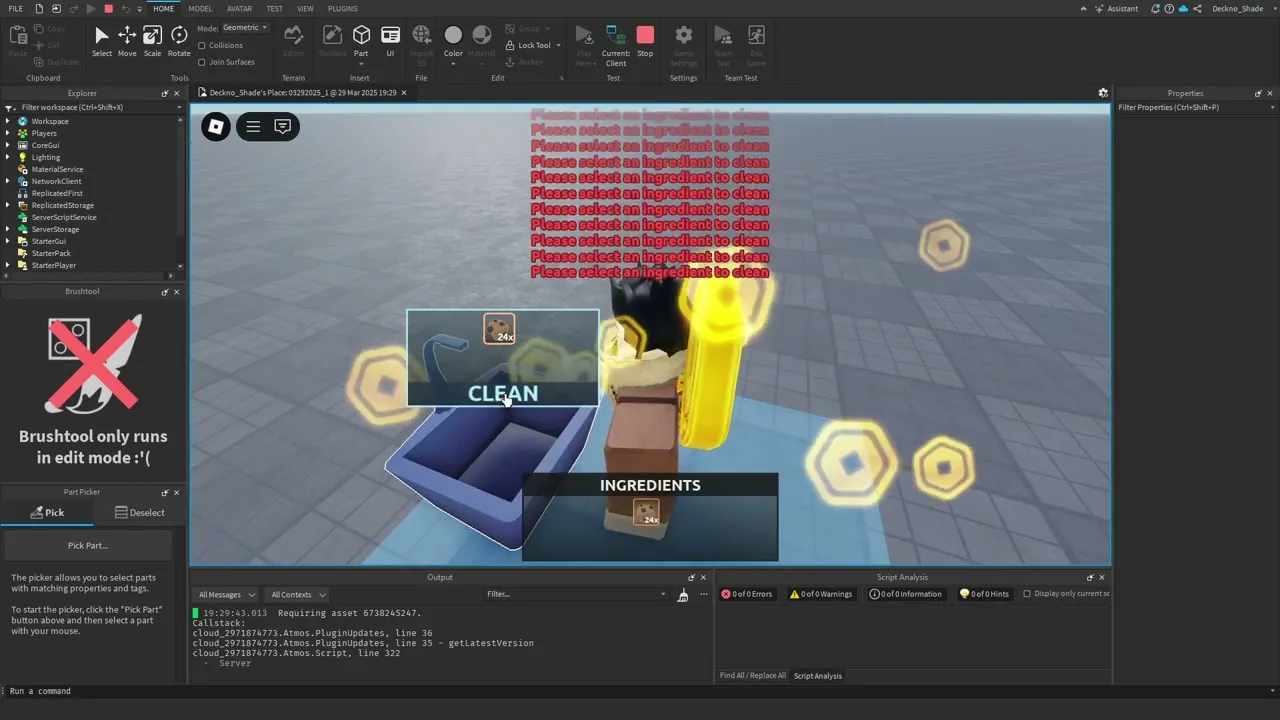The width and height of the screenshot is (1280, 720).
Task: Open Find All / Replace All tab
Action: coord(753,676)
